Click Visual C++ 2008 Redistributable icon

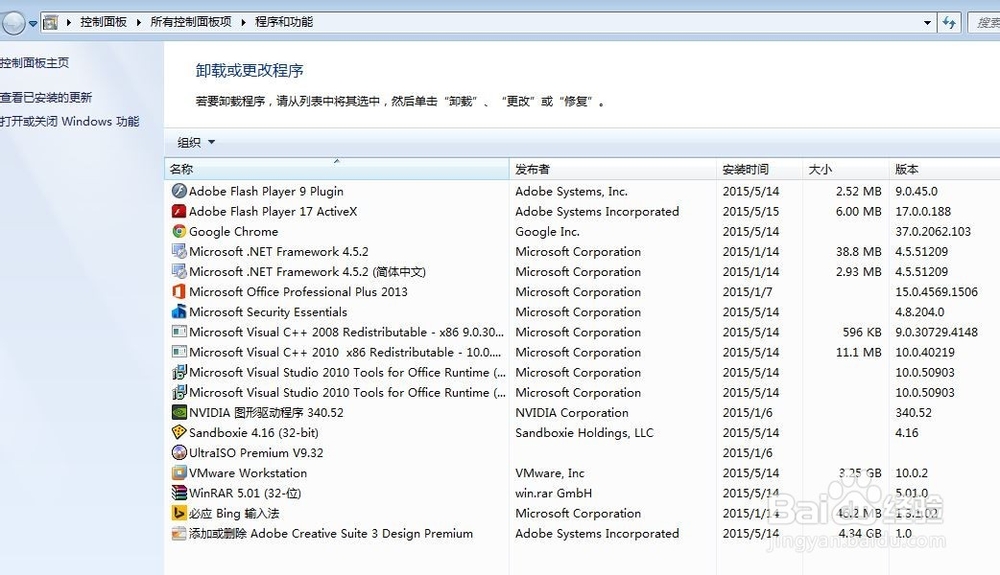coord(179,332)
